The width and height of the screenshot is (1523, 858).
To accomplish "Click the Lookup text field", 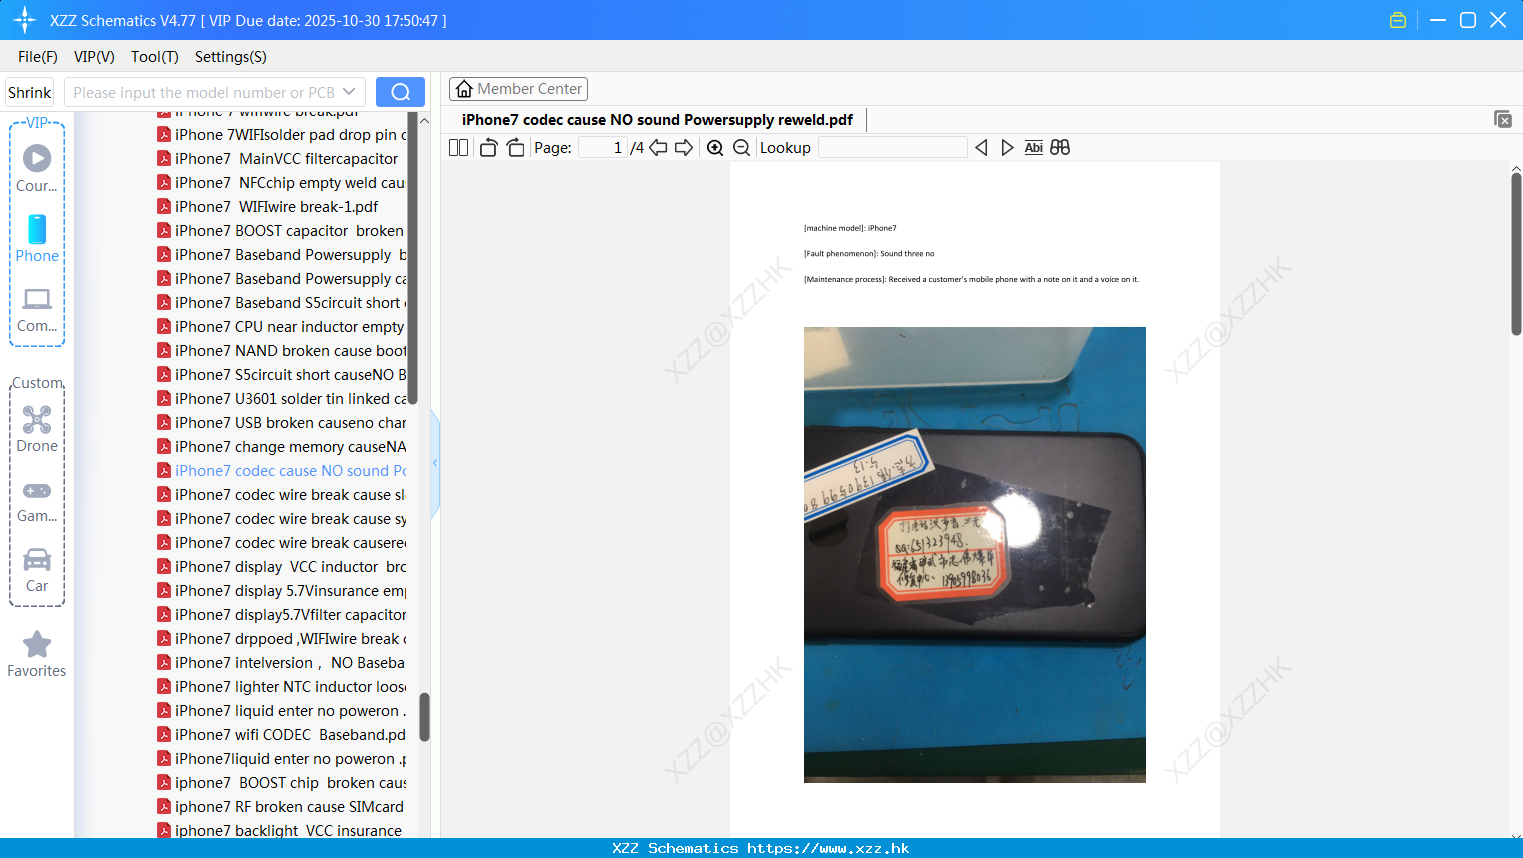I will tap(892, 148).
